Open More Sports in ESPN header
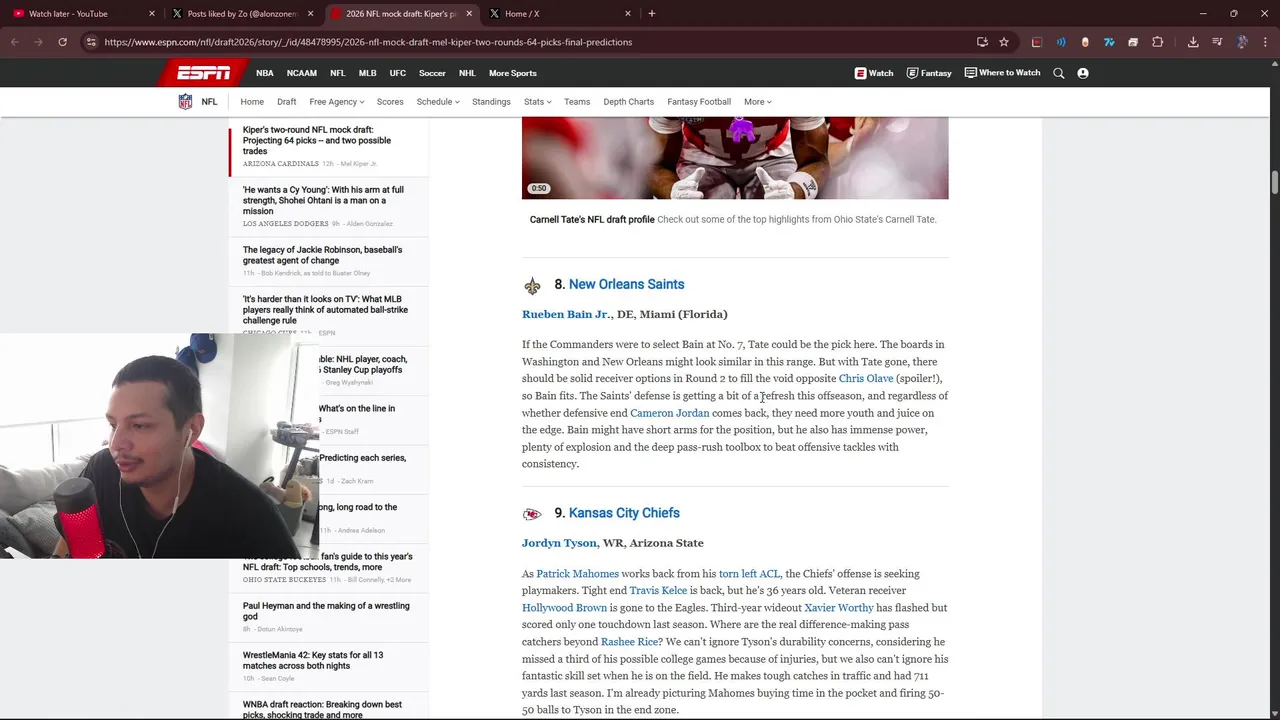Screen dimensions: 1280x720 tap(513, 73)
